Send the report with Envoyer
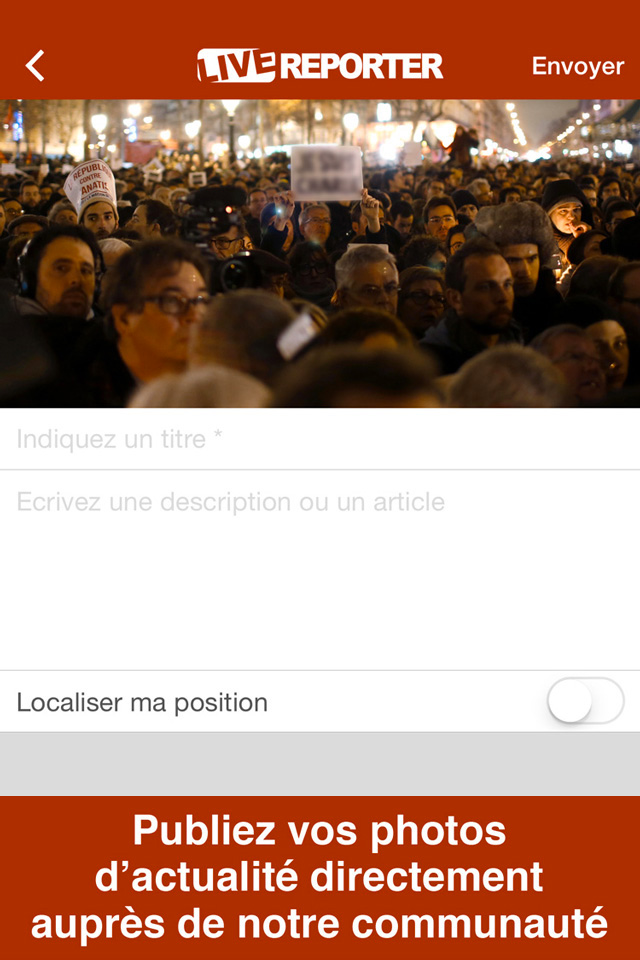The height and width of the screenshot is (960, 640). coord(578,66)
